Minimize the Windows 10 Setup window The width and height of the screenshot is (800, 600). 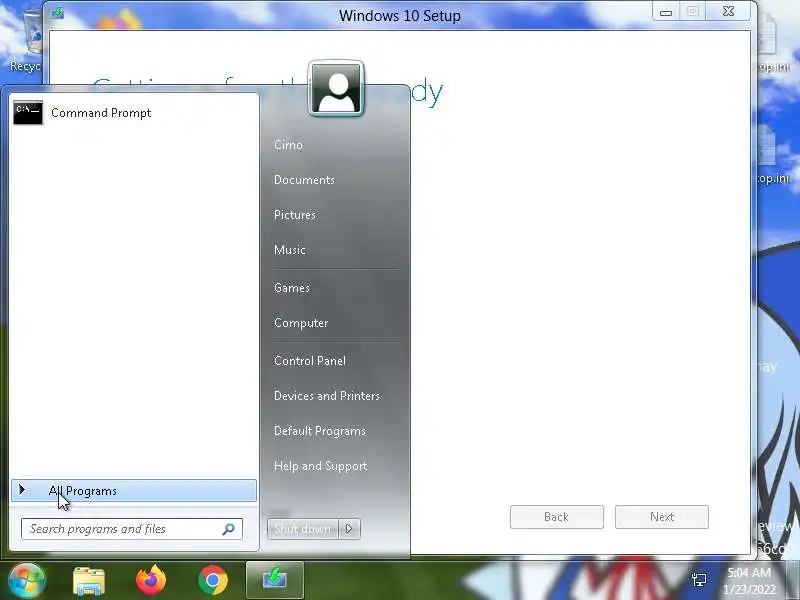pos(666,12)
